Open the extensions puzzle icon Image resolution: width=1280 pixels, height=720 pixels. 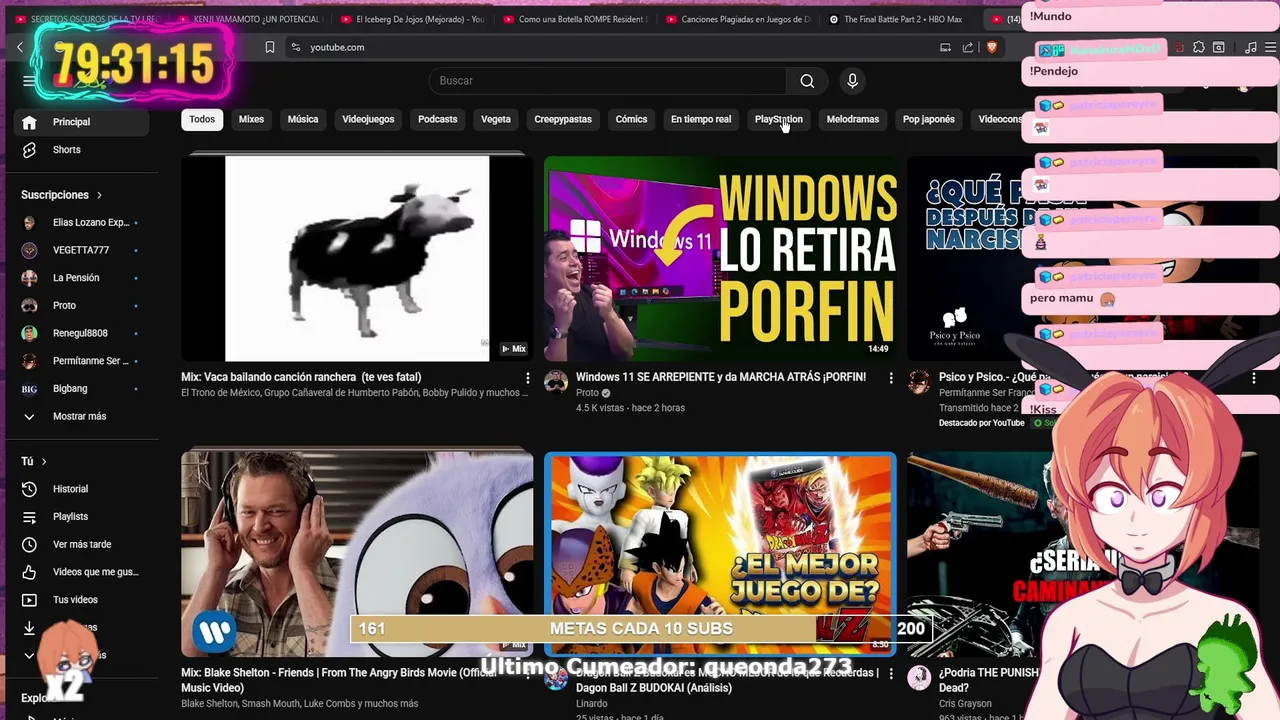pos(1199,47)
